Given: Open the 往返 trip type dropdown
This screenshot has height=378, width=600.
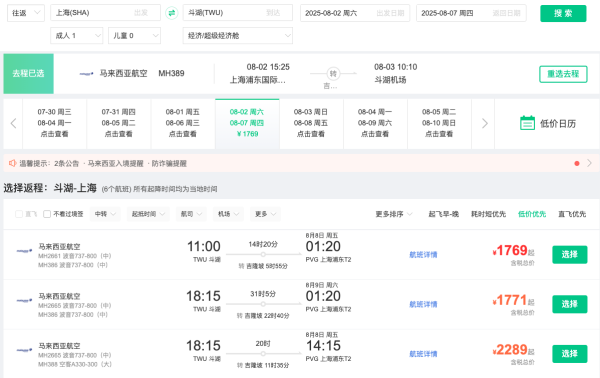Looking at the screenshot, I should tap(26, 13).
